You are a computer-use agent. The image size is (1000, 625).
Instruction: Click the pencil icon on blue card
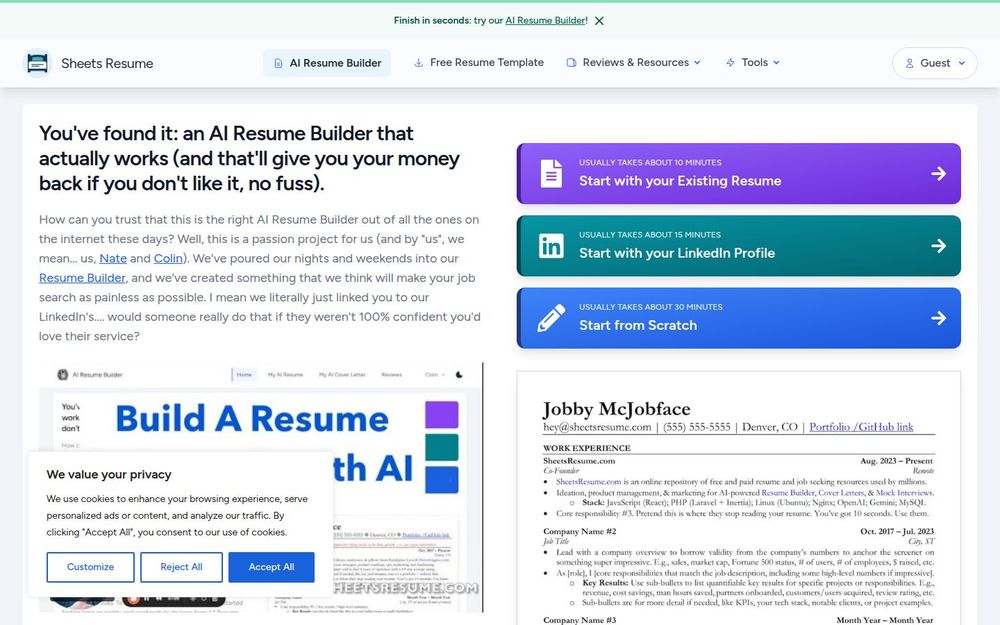pyautogui.click(x=551, y=318)
